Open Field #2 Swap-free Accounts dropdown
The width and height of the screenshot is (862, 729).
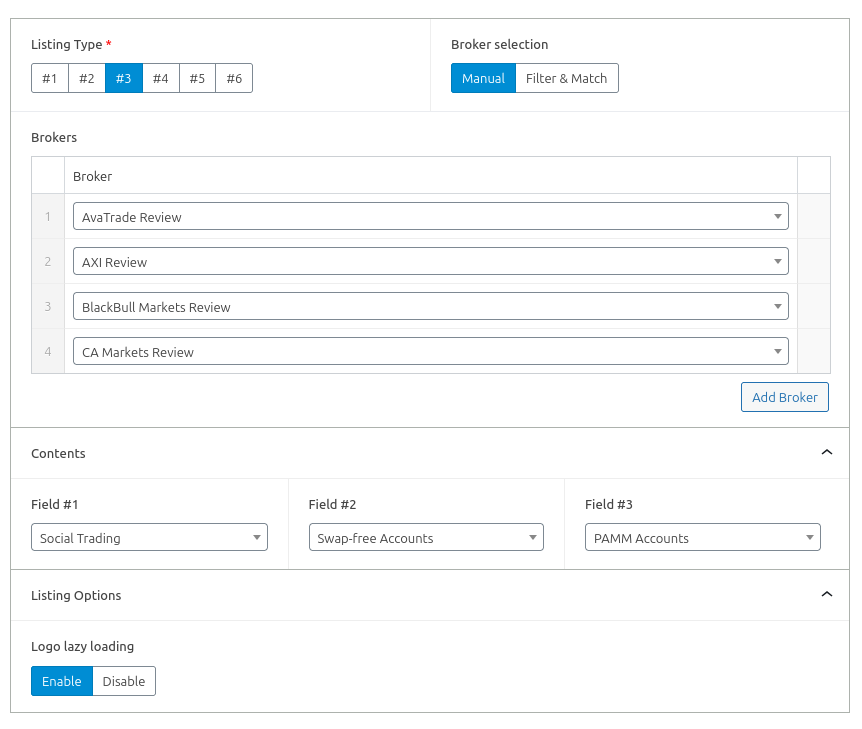coord(426,537)
